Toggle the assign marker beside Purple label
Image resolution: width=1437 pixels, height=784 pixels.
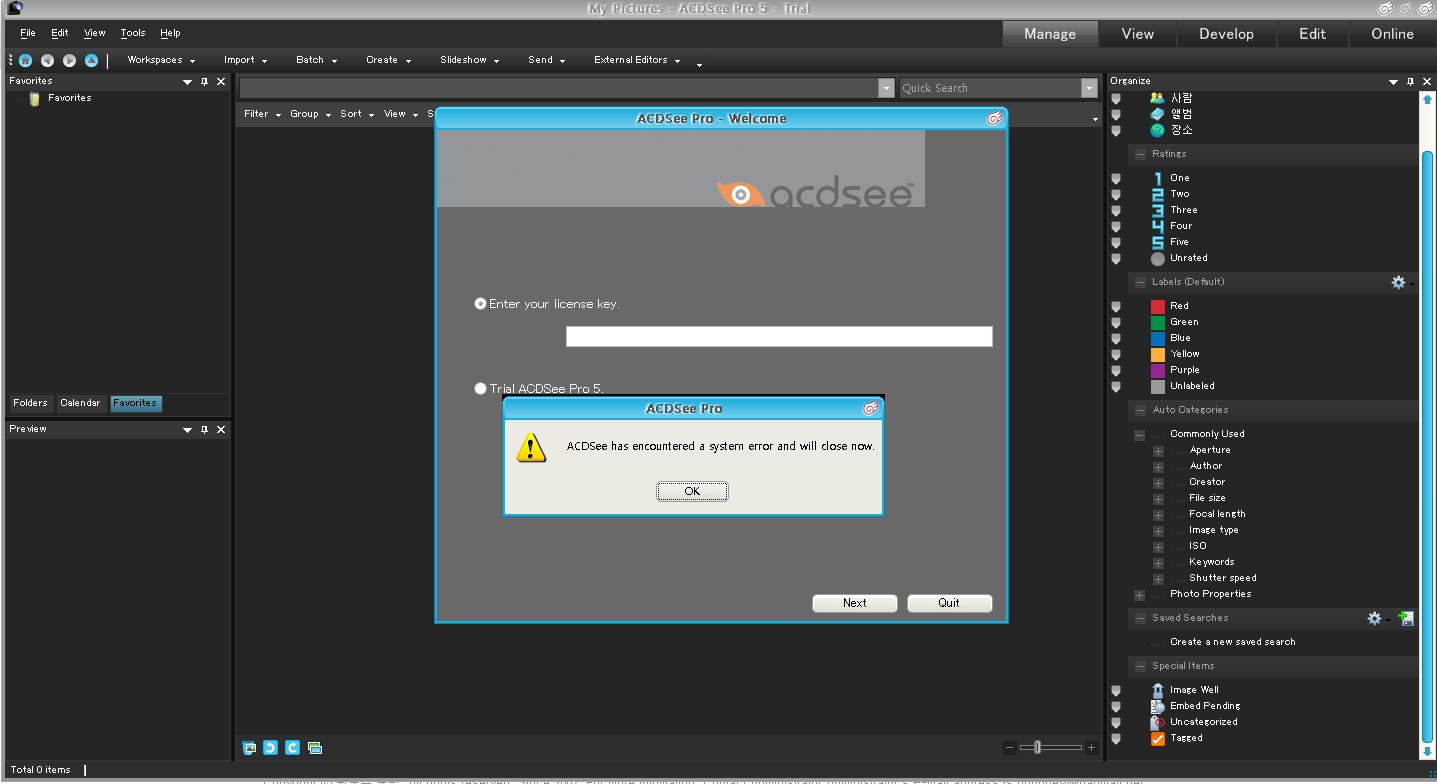pos(1116,370)
